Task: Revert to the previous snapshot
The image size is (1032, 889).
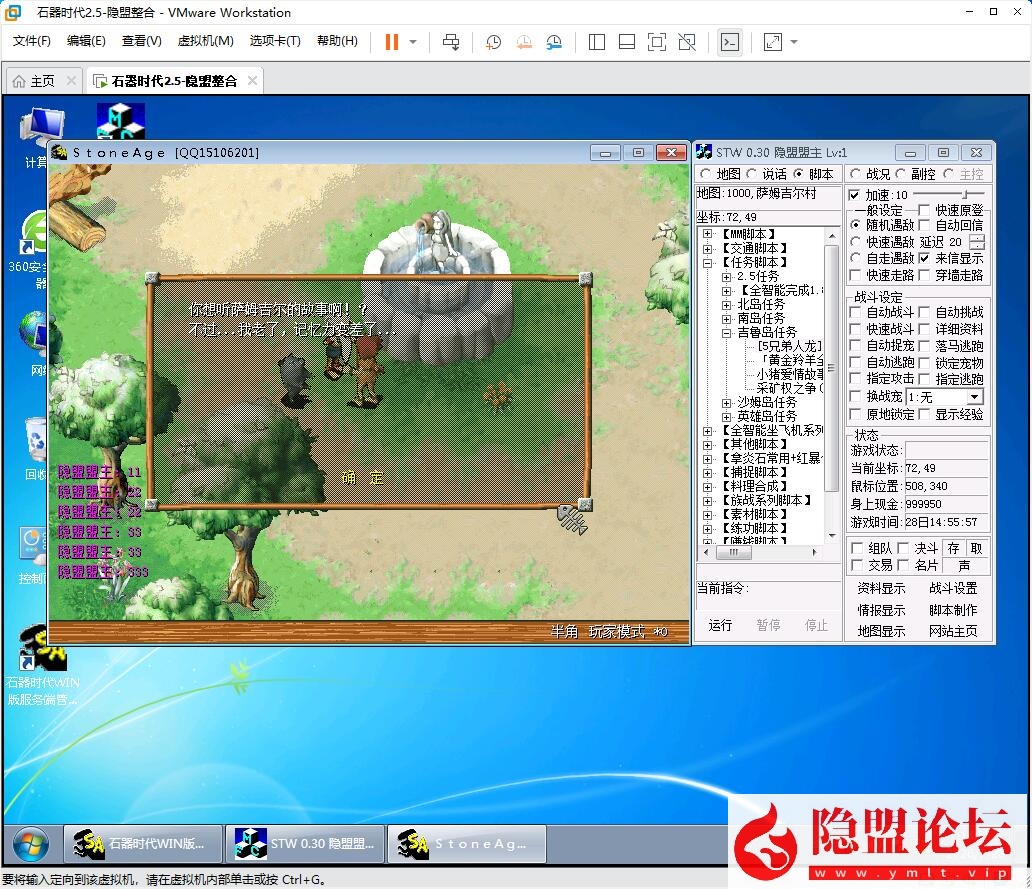Action: [521, 41]
